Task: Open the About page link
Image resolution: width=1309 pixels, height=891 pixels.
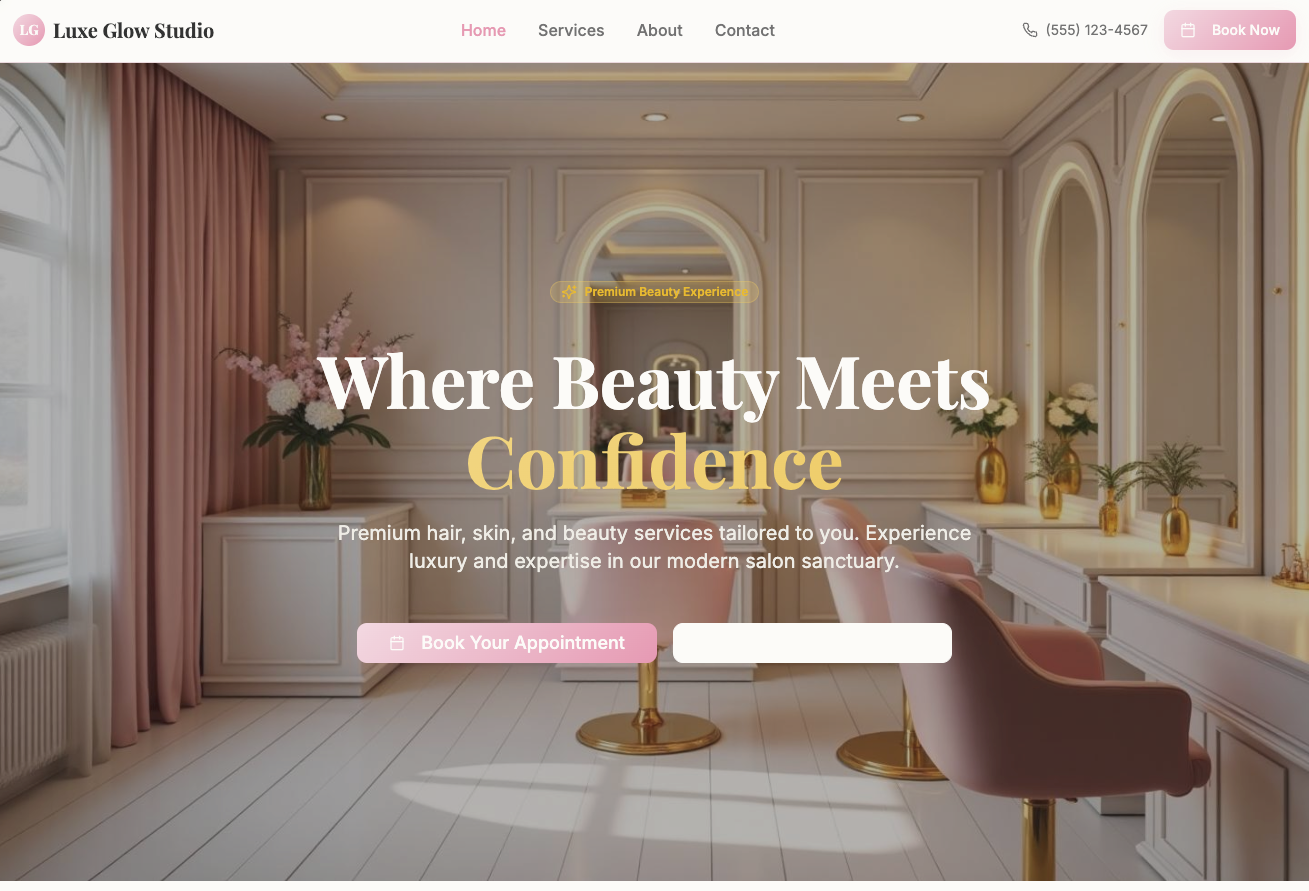Action: [x=660, y=30]
